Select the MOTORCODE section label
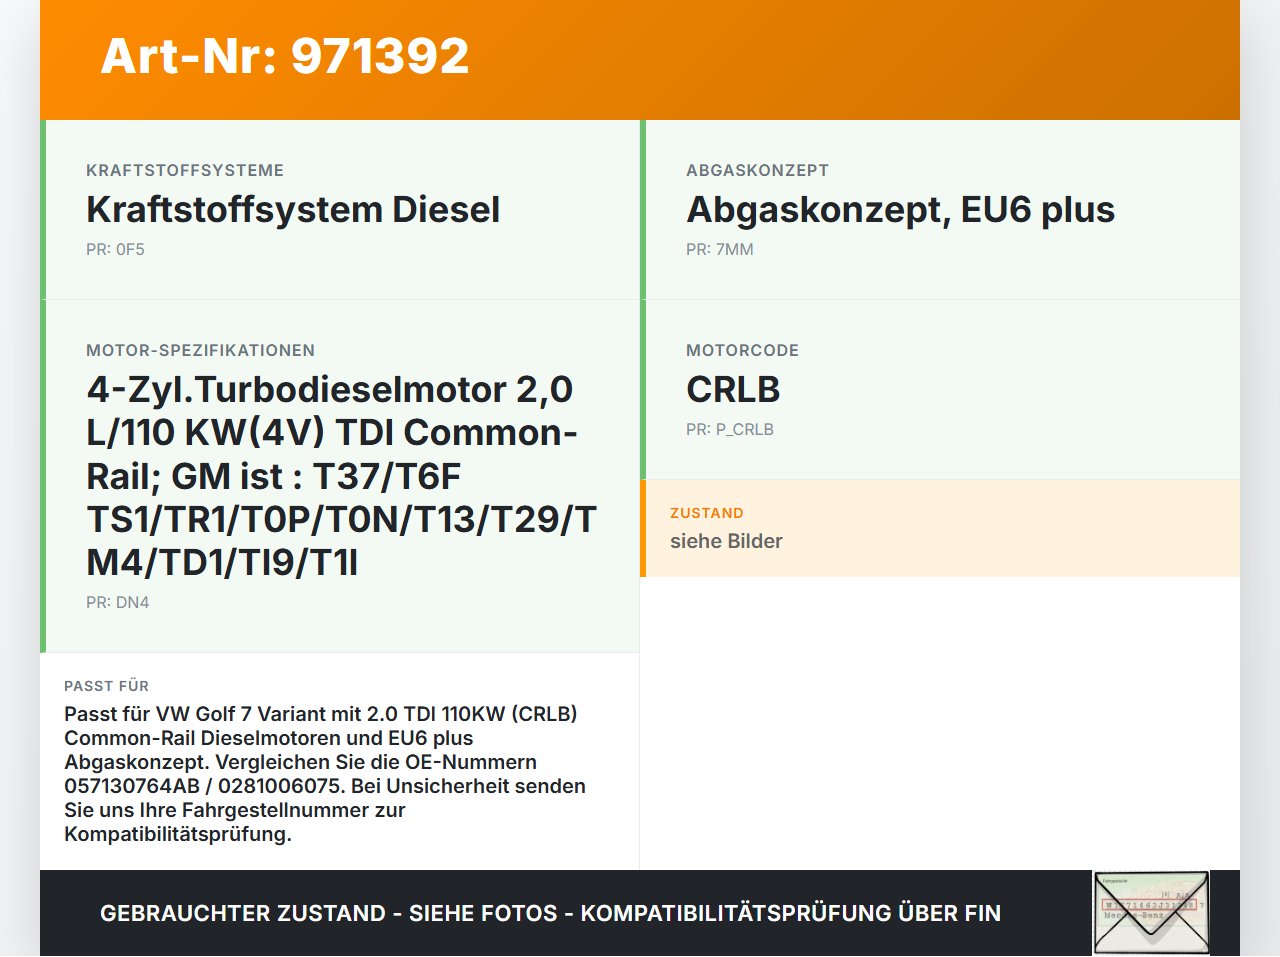 pyautogui.click(x=742, y=350)
